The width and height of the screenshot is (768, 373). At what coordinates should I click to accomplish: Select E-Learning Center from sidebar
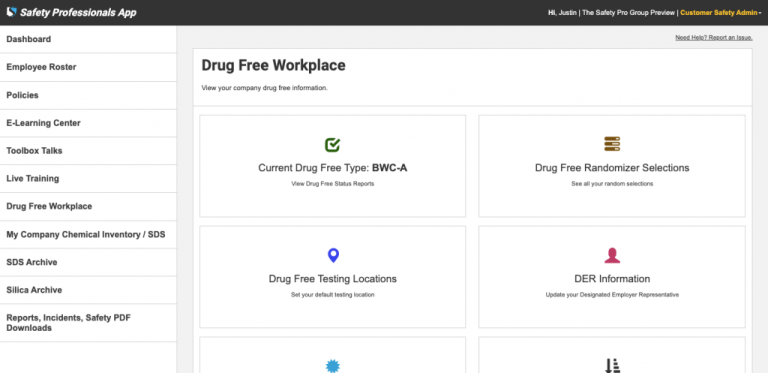[x=88, y=123]
